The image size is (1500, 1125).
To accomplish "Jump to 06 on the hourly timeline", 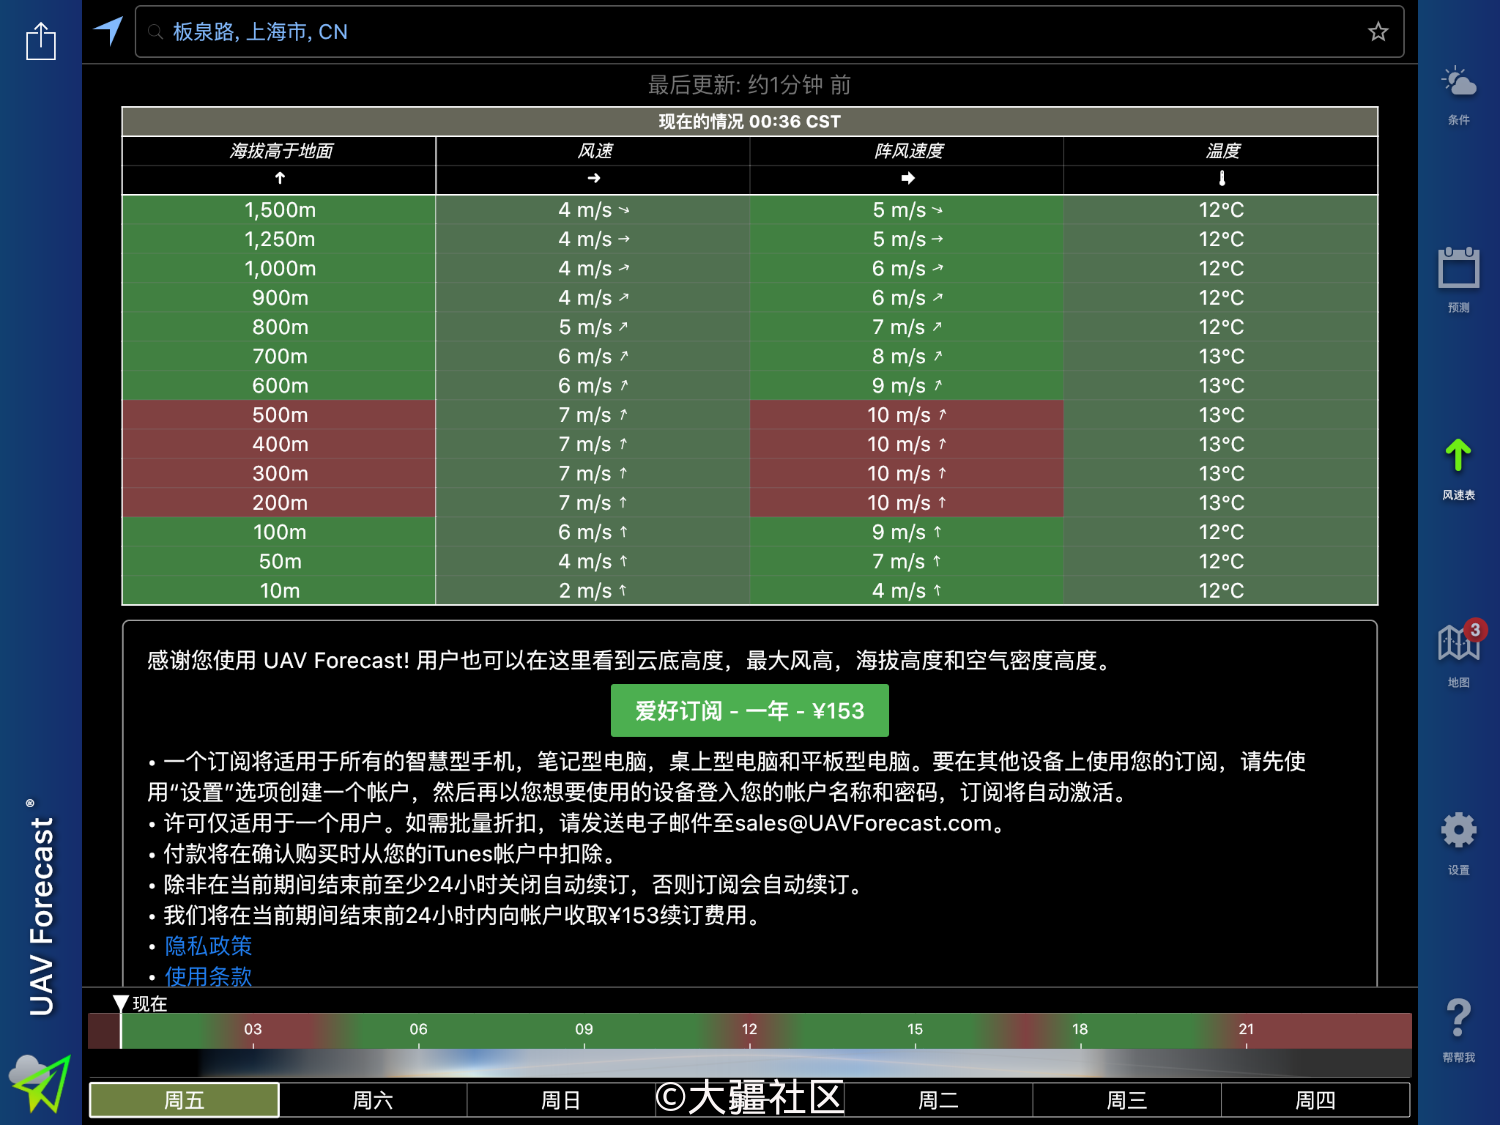I will [x=418, y=1029].
